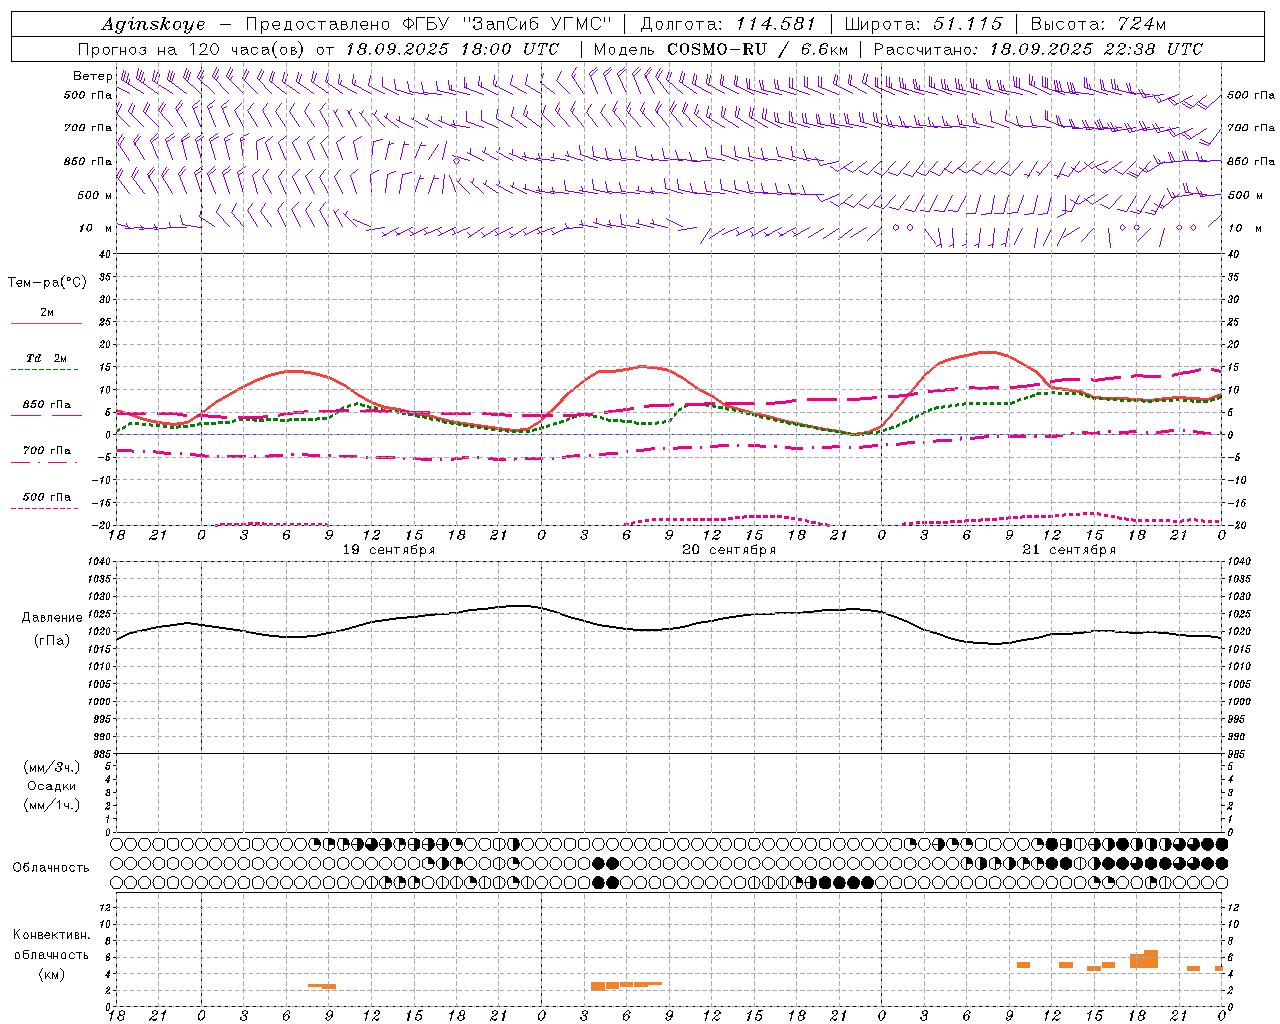1280x1024 pixels.
Task: Click the "Тем-ра(°C)" temperature axis title
Action: tap(47, 283)
